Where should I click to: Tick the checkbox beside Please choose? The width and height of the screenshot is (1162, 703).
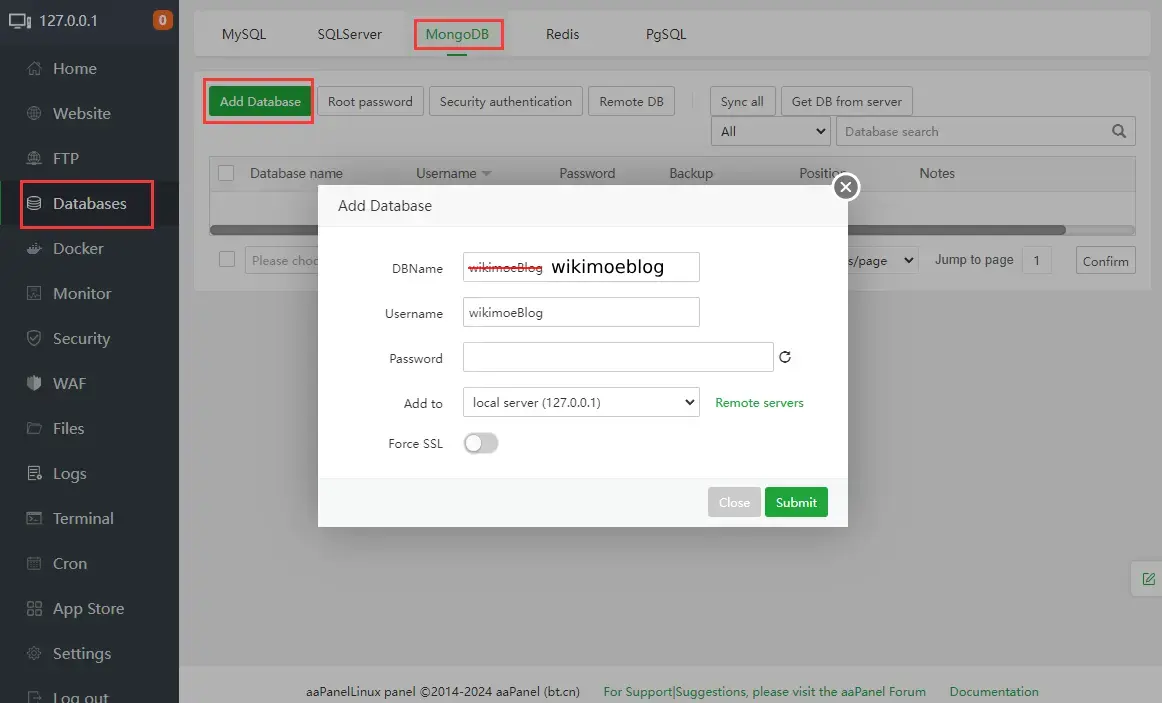point(227,260)
